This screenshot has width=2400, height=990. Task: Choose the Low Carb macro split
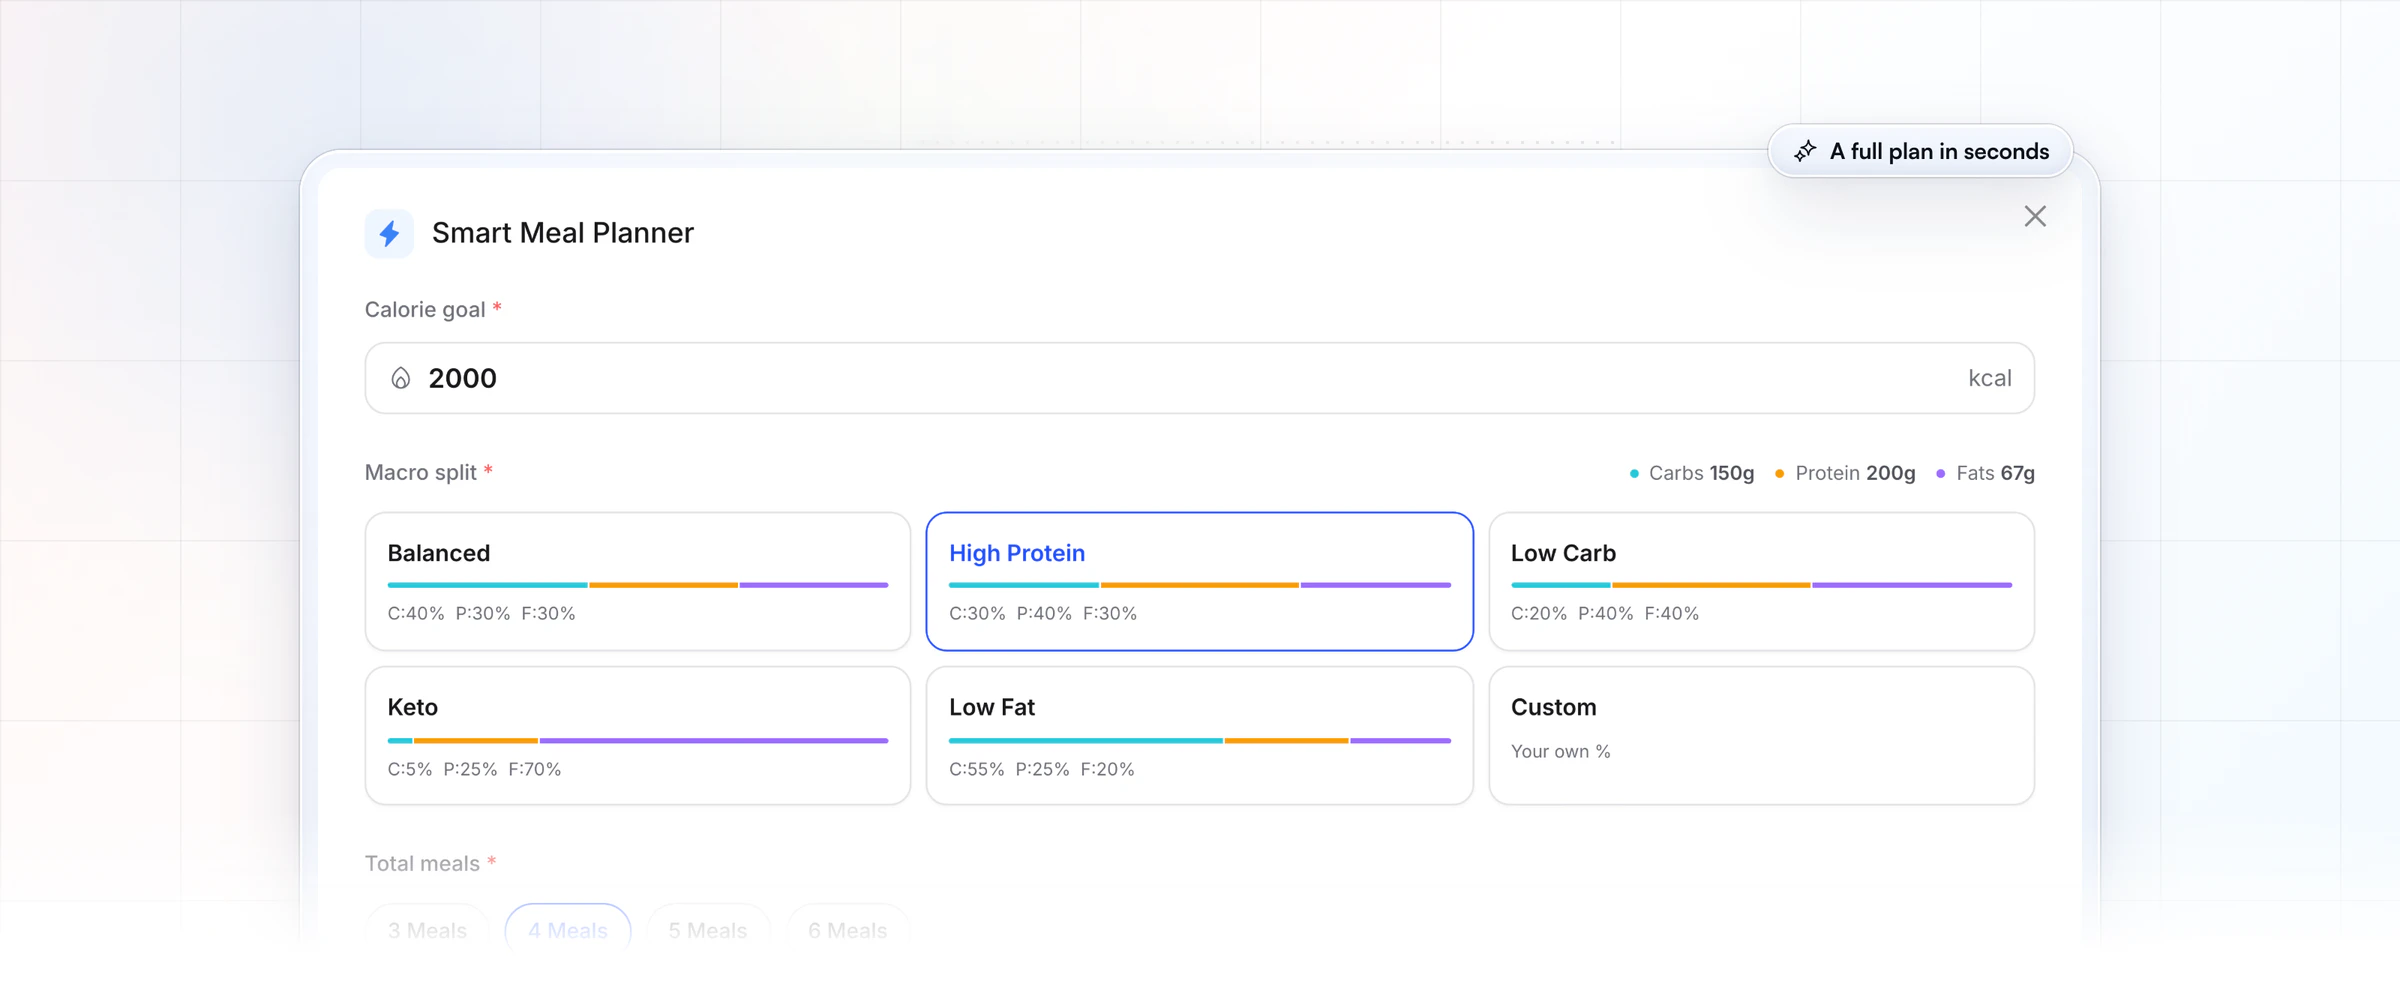click(1761, 581)
